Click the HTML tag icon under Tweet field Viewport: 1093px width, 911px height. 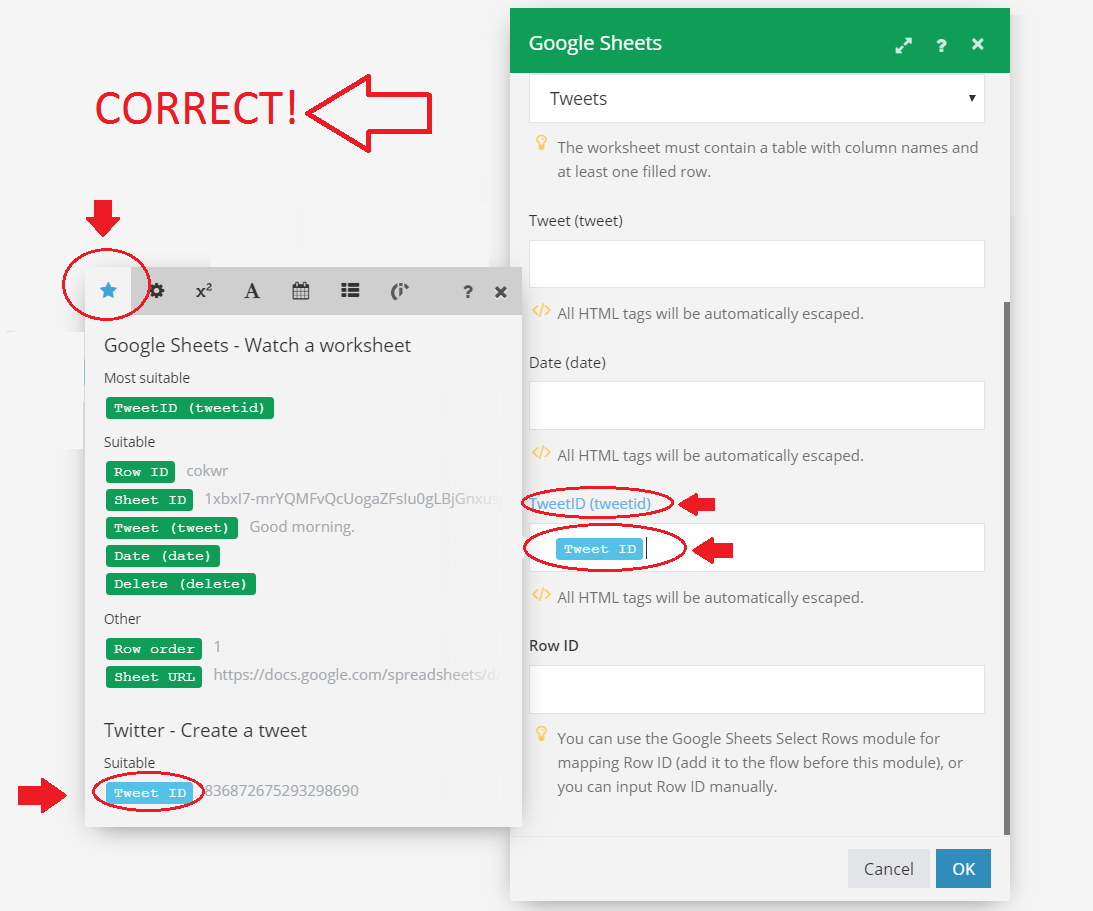(541, 310)
